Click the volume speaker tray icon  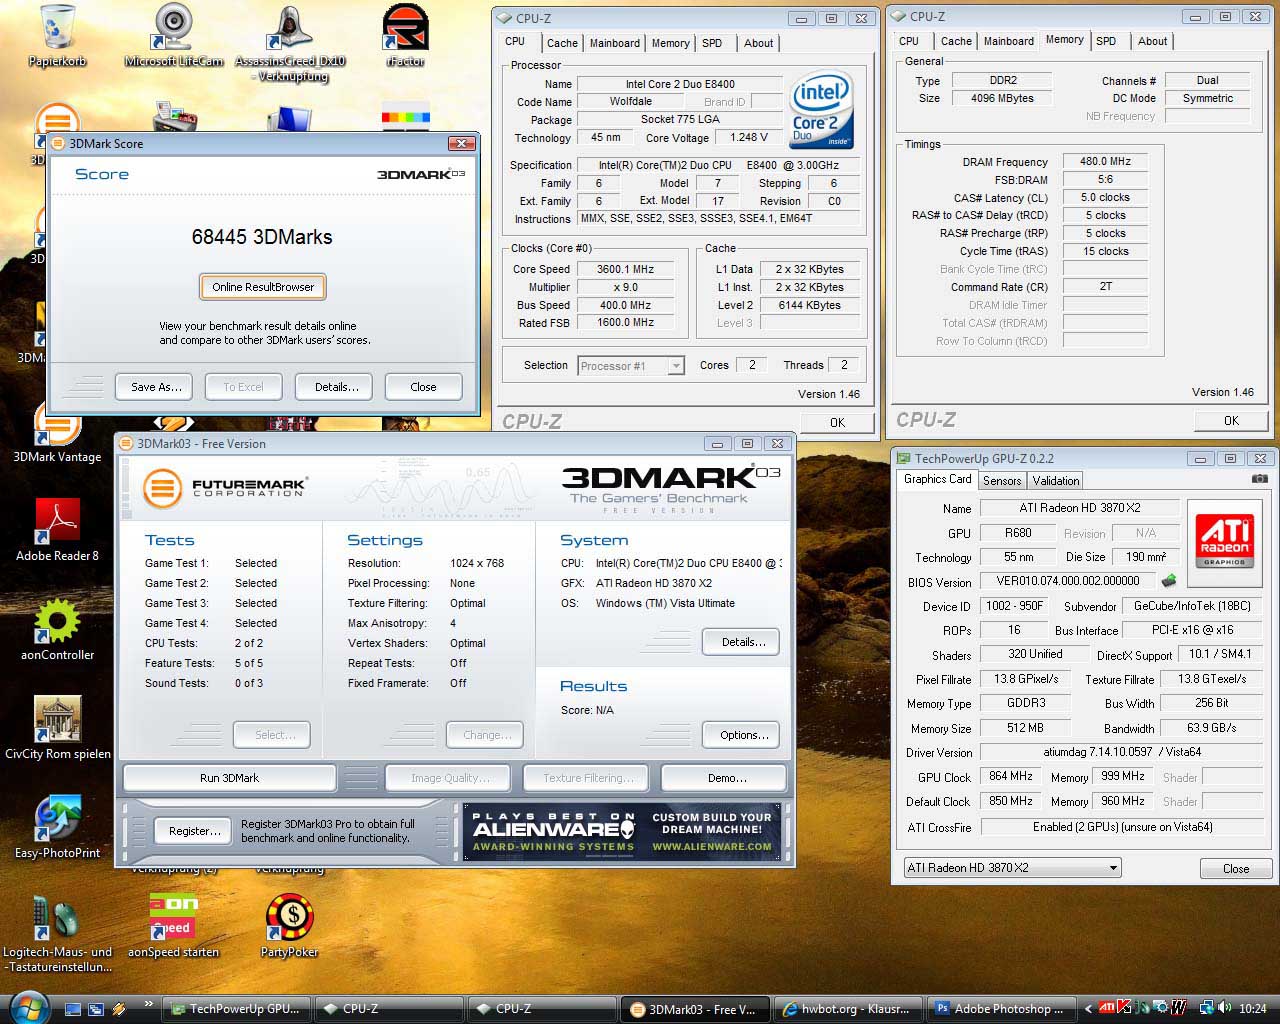tap(1226, 1008)
